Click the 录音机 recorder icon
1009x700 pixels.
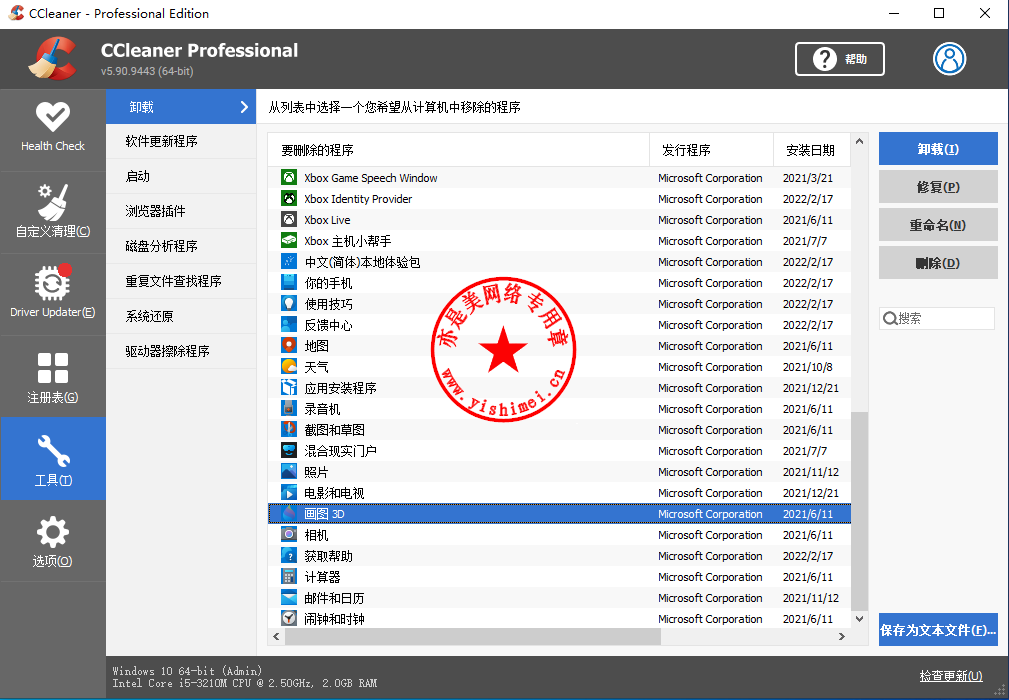(289, 409)
